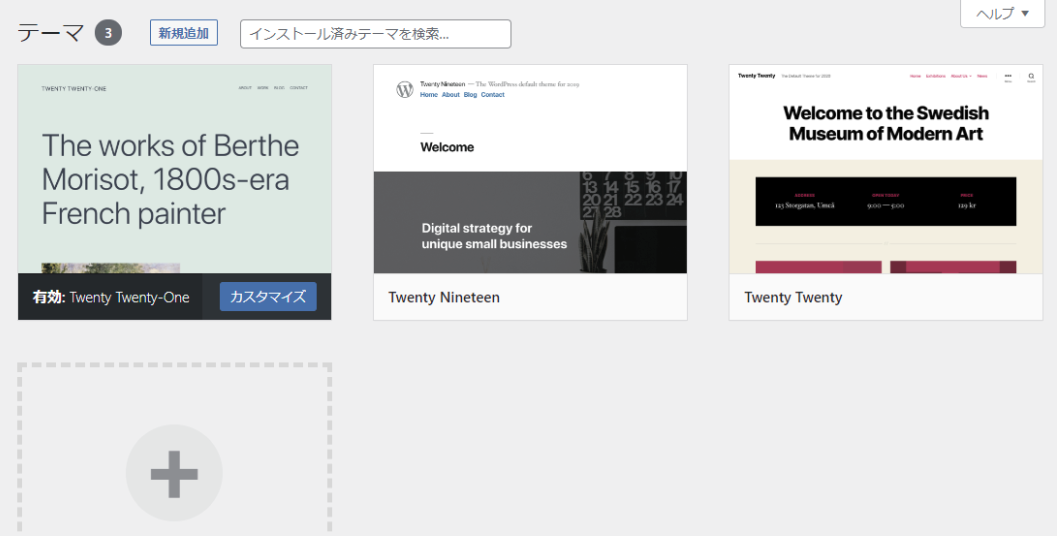Click the Twenty Twenty theme name
The height and width of the screenshot is (536, 1057).
tap(793, 297)
